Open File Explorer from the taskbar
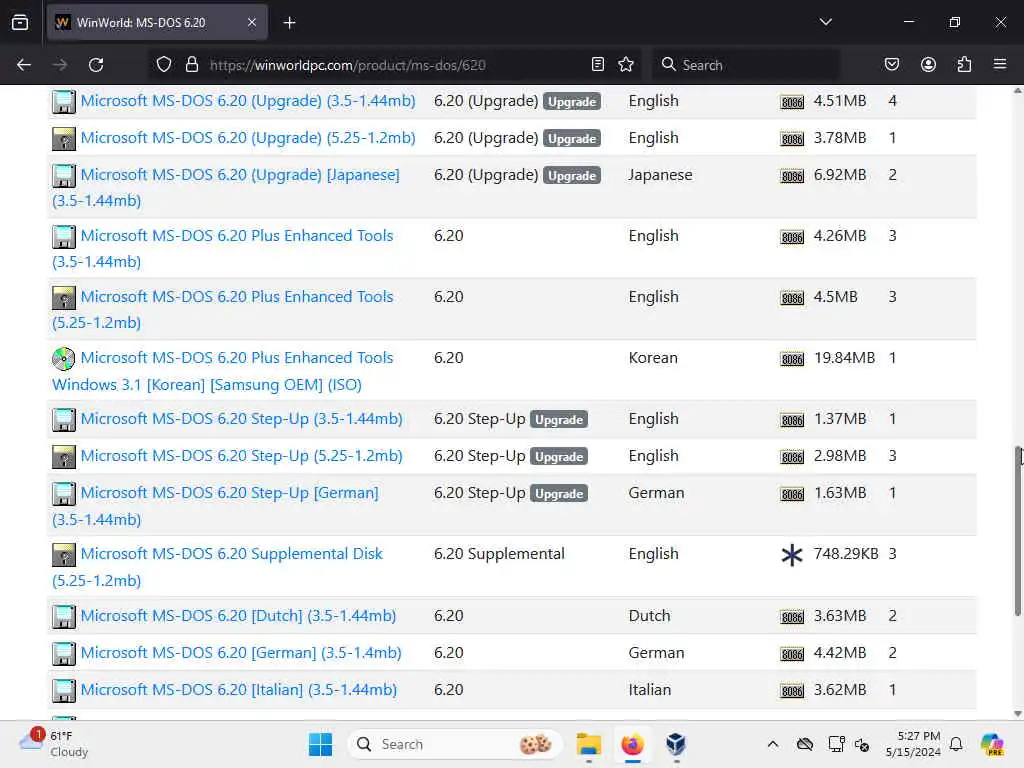The width and height of the screenshot is (1024, 768). [588, 744]
